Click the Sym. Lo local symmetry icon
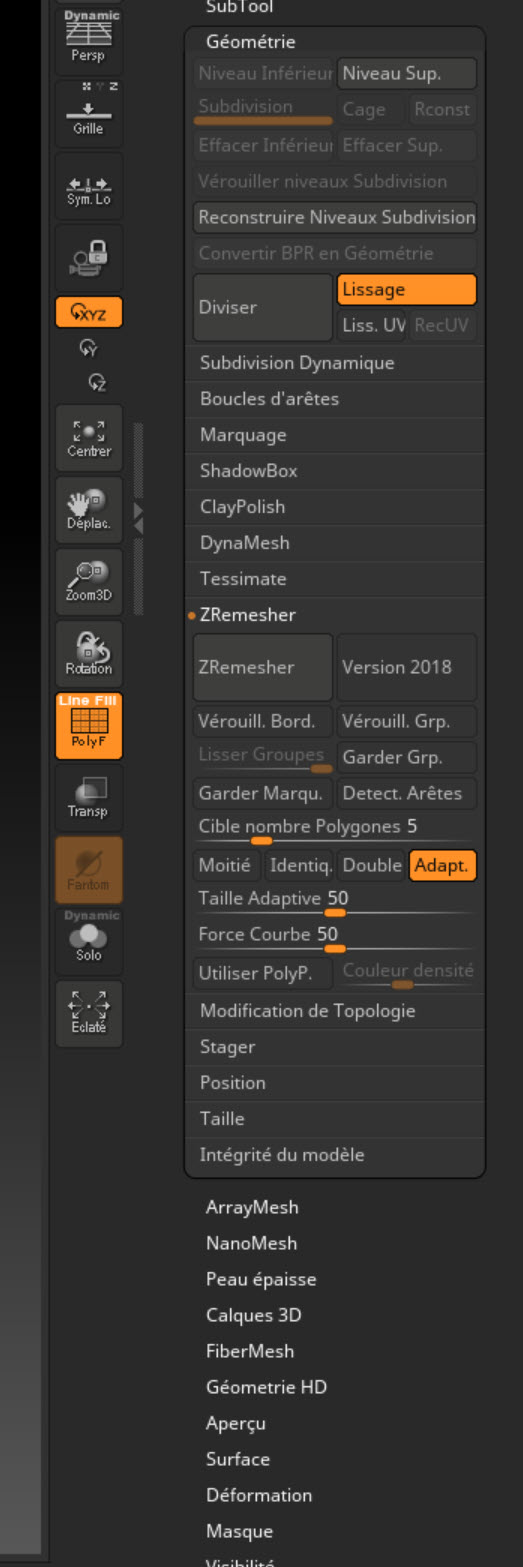Viewport: 523px width, 1567px height. [x=89, y=186]
